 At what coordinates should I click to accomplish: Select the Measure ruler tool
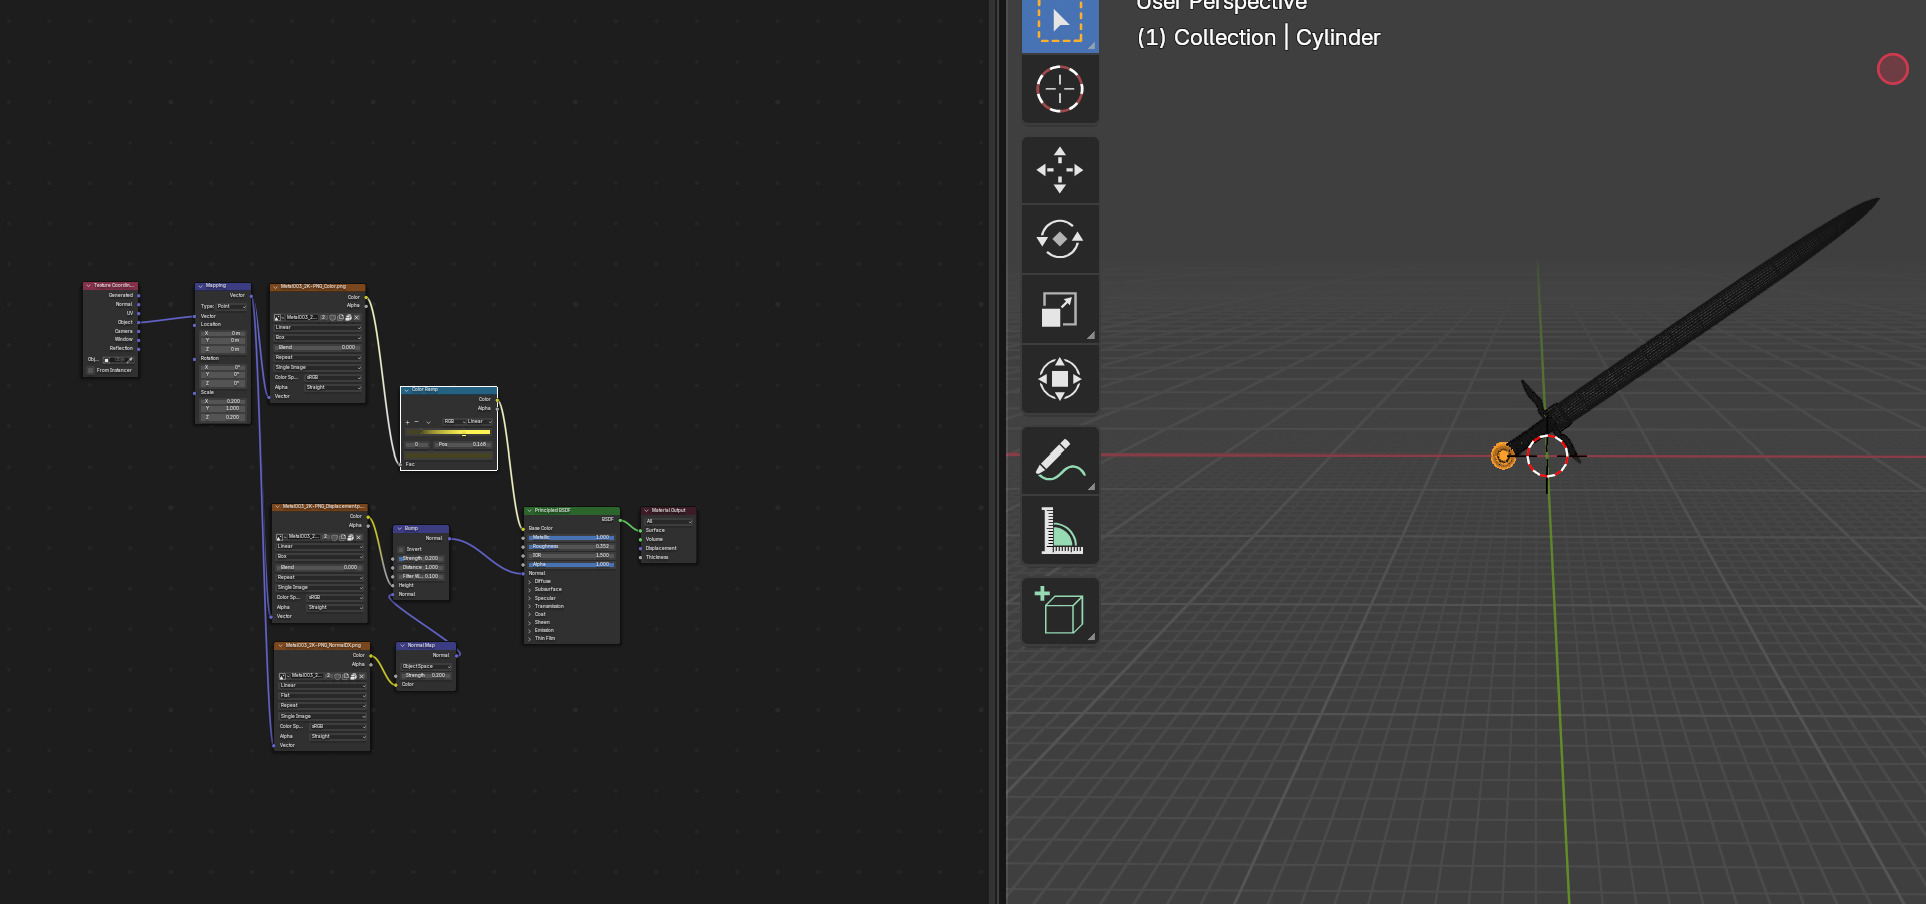pos(1060,530)
